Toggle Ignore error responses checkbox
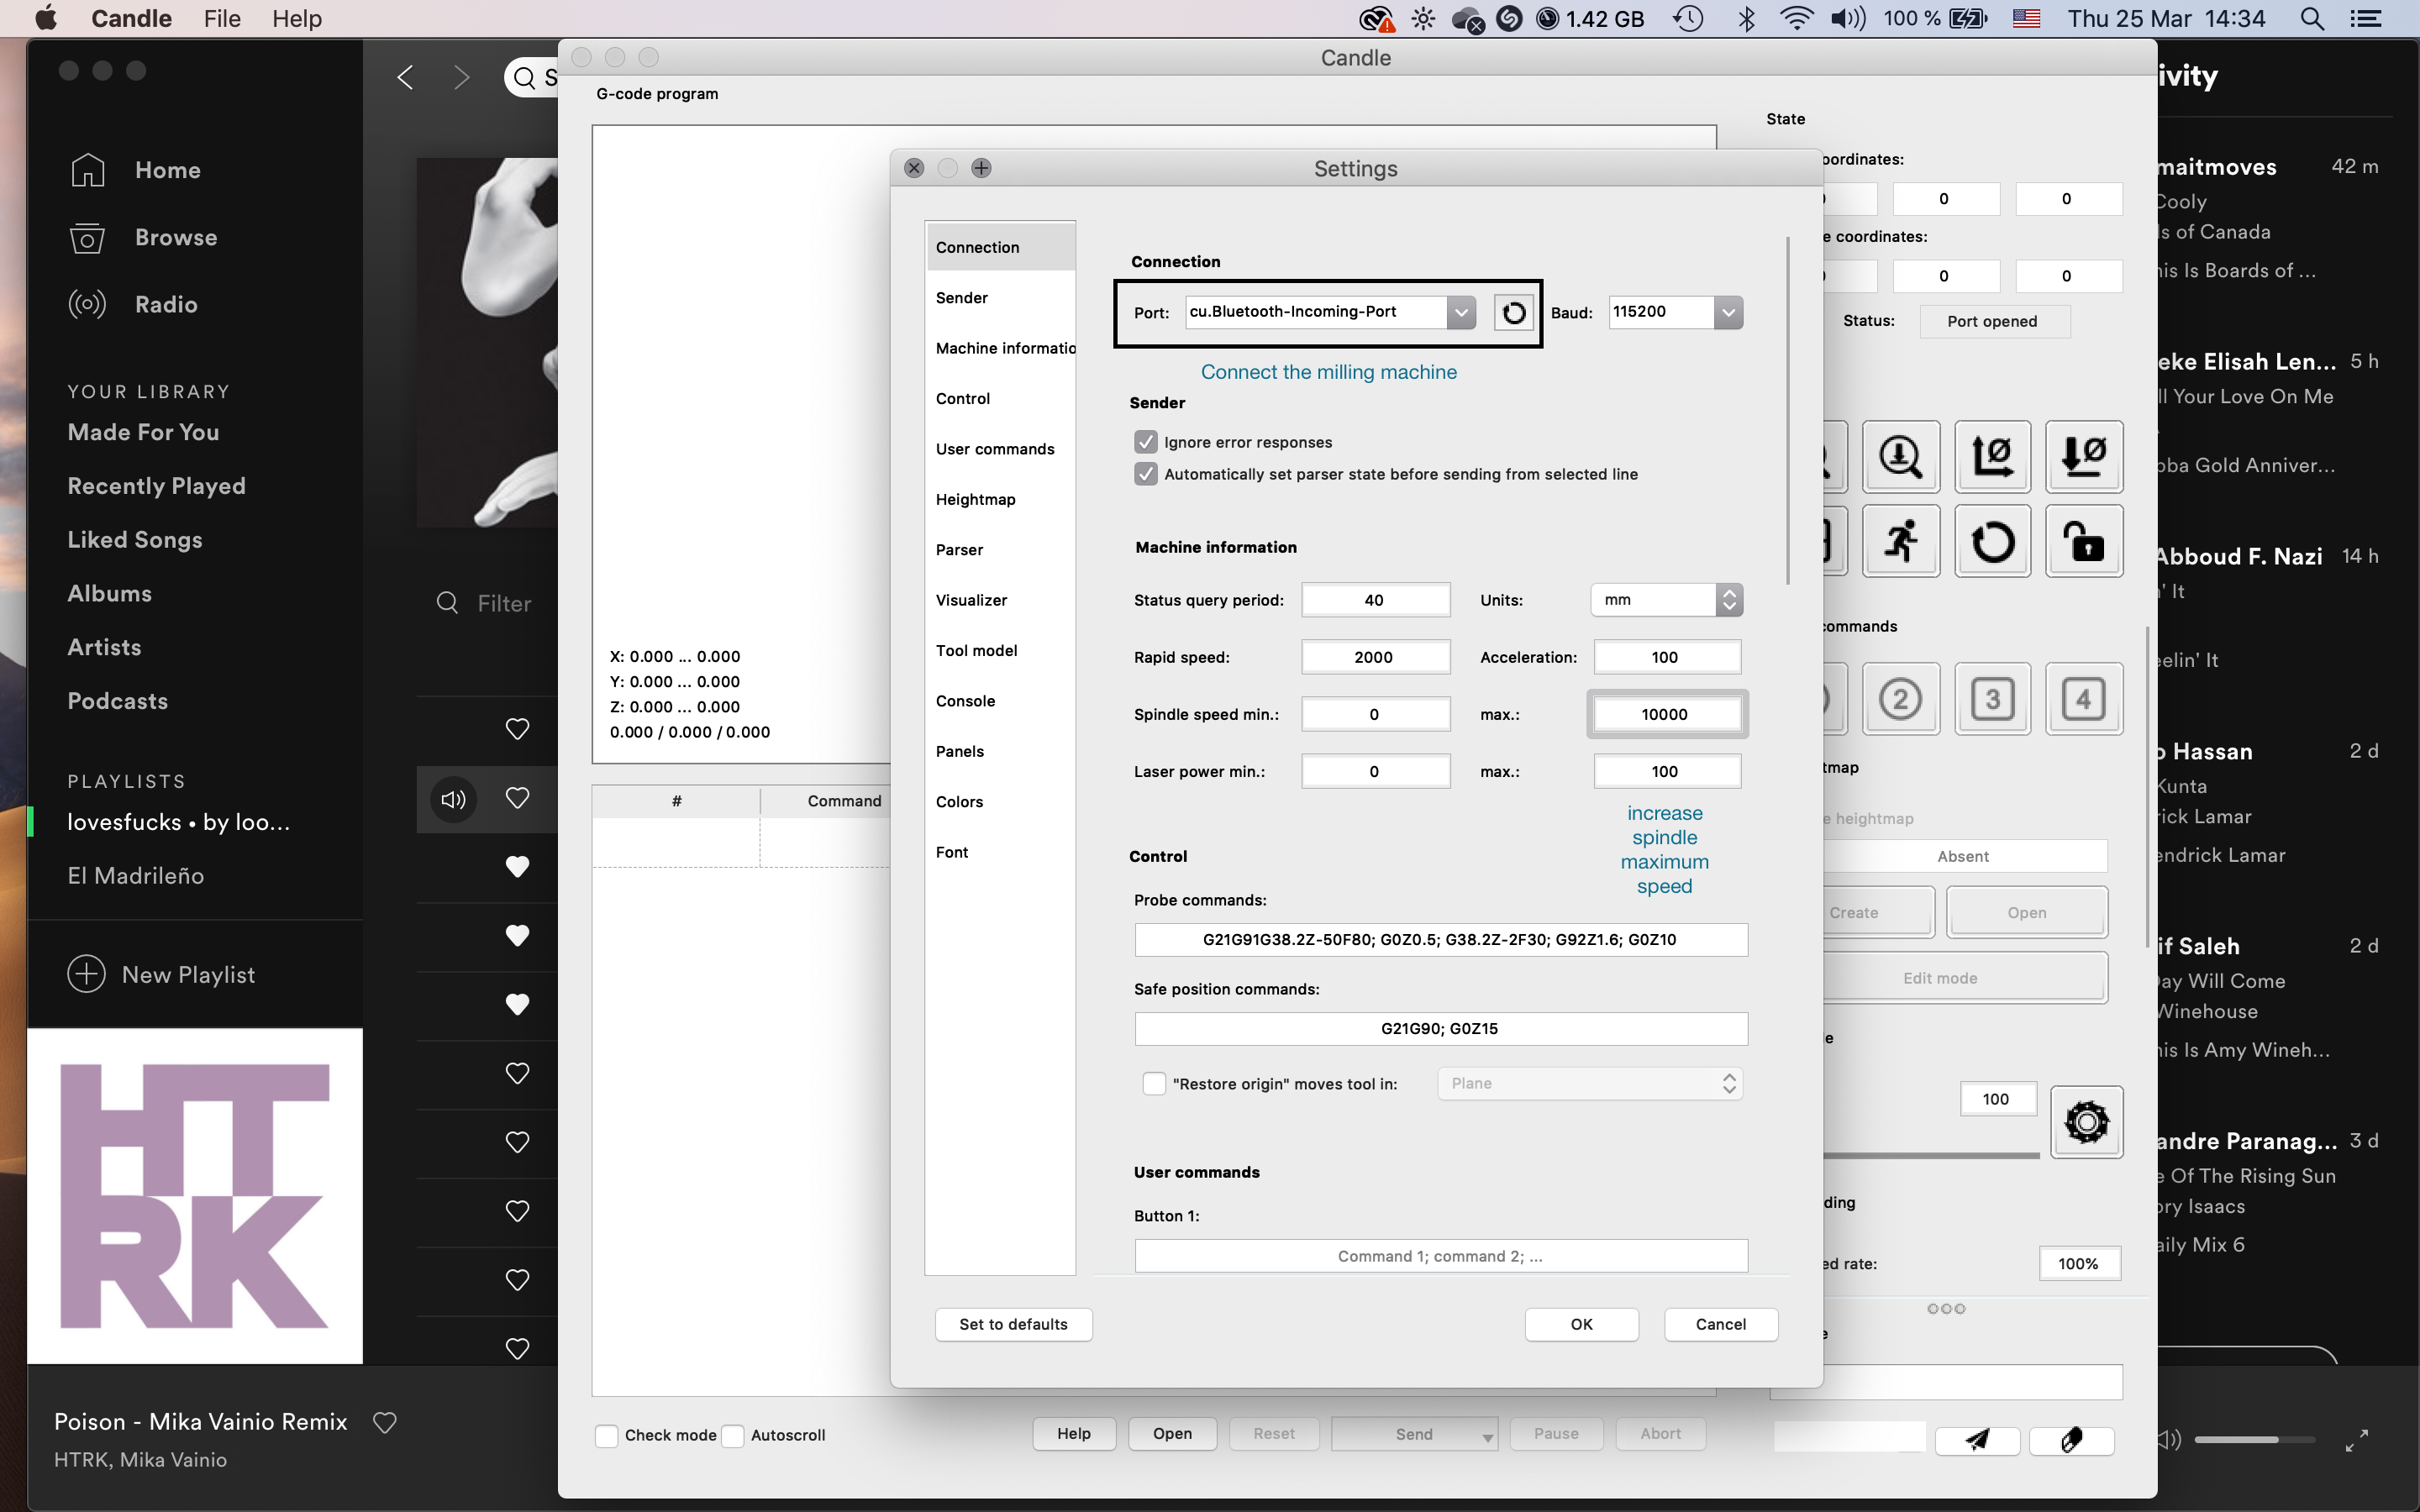The height and width of the screenshot is (1512, 2420). [x=1146, y=441]
